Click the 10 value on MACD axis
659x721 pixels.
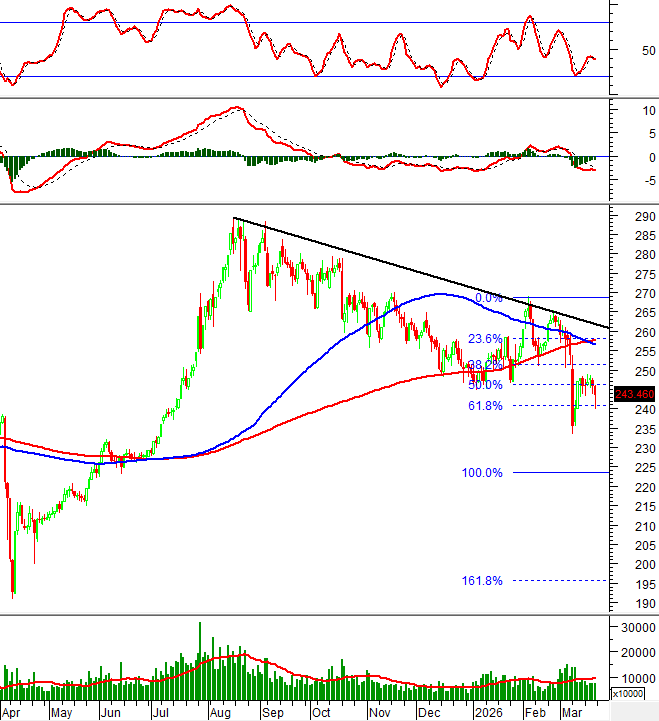coord(648,111)
